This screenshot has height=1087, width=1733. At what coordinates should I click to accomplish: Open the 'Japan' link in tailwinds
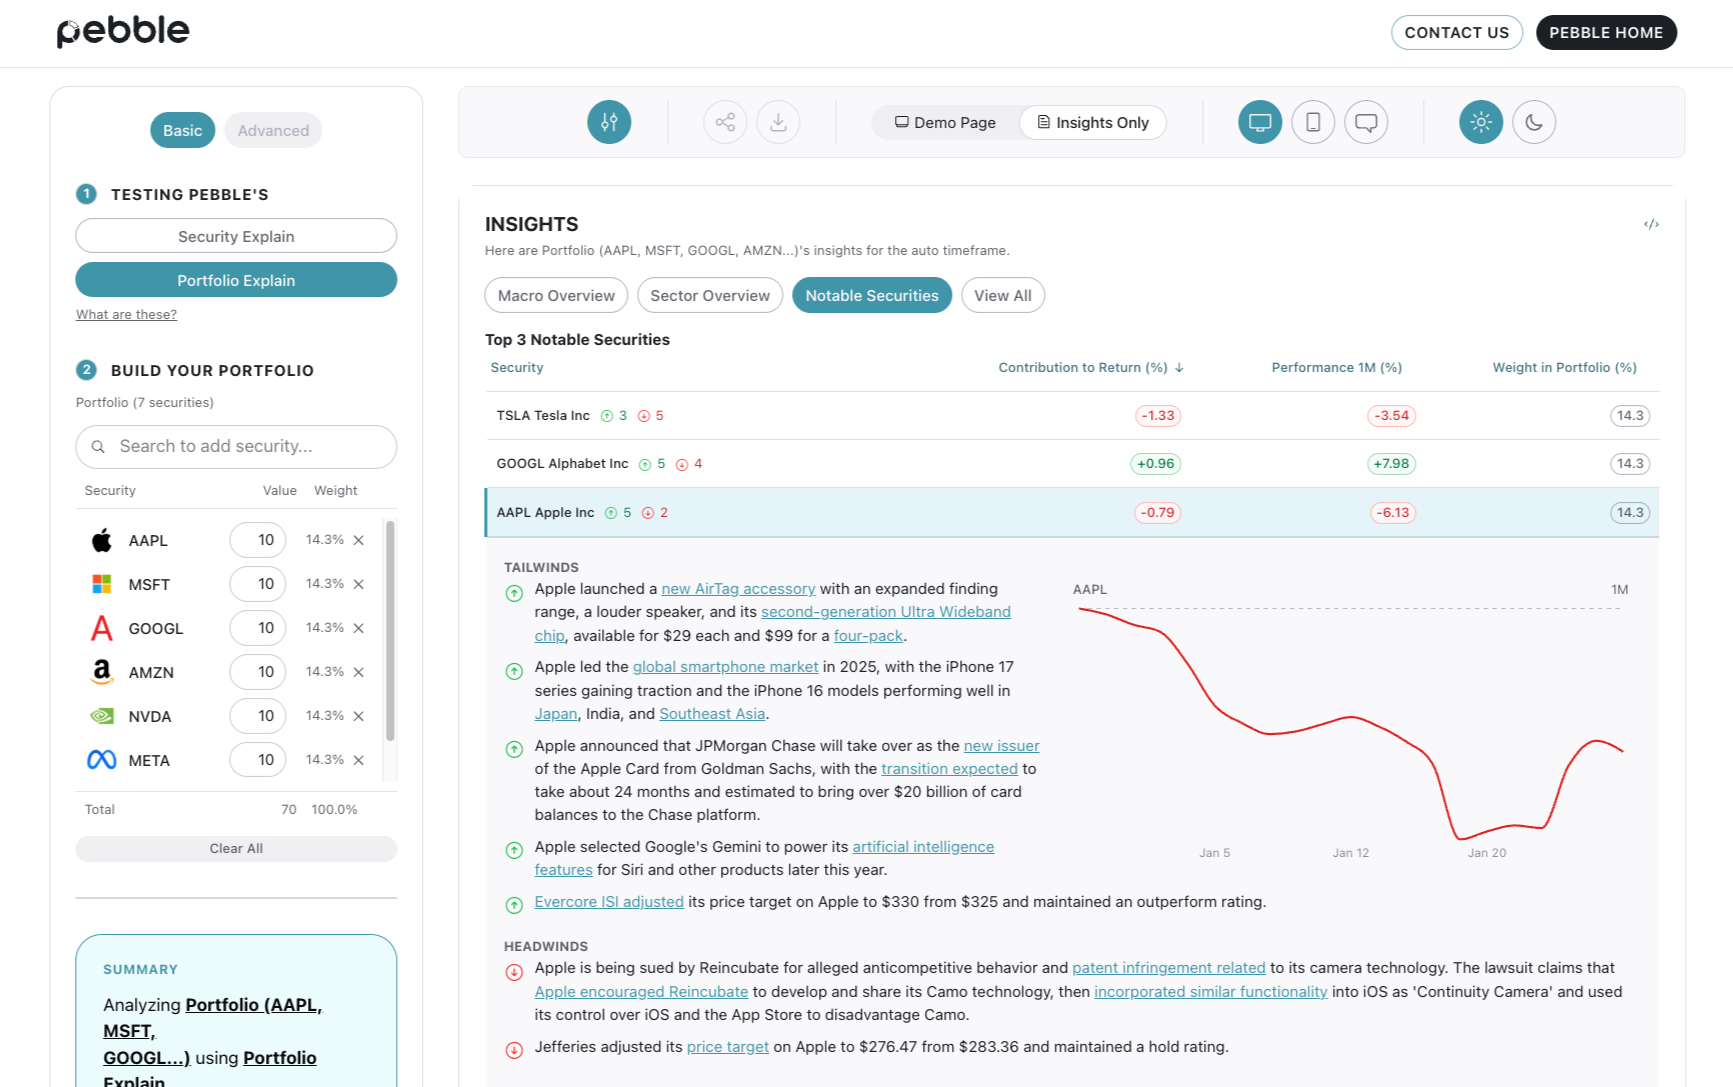click(556, 714)
